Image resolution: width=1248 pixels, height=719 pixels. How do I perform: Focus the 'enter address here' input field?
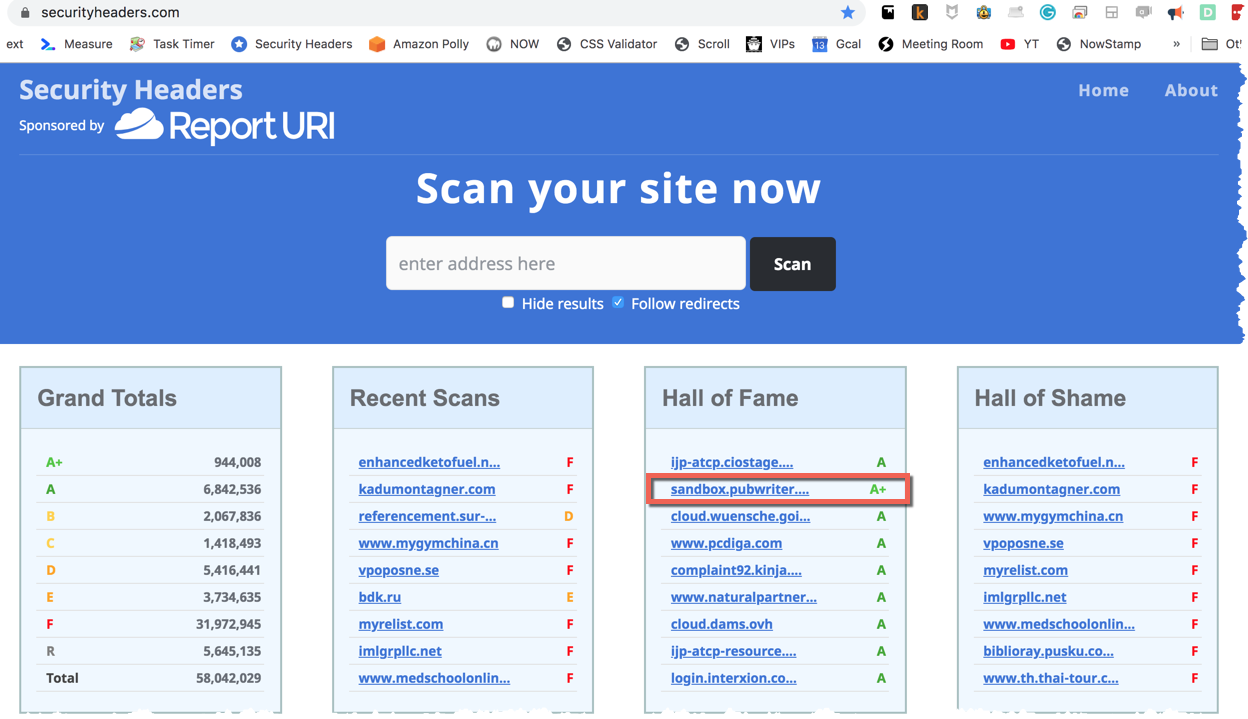566,263
